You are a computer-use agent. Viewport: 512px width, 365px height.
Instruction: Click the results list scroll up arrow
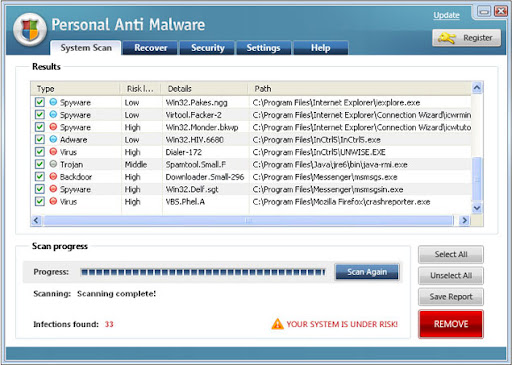pyautogui.click(x=477, y=88)
